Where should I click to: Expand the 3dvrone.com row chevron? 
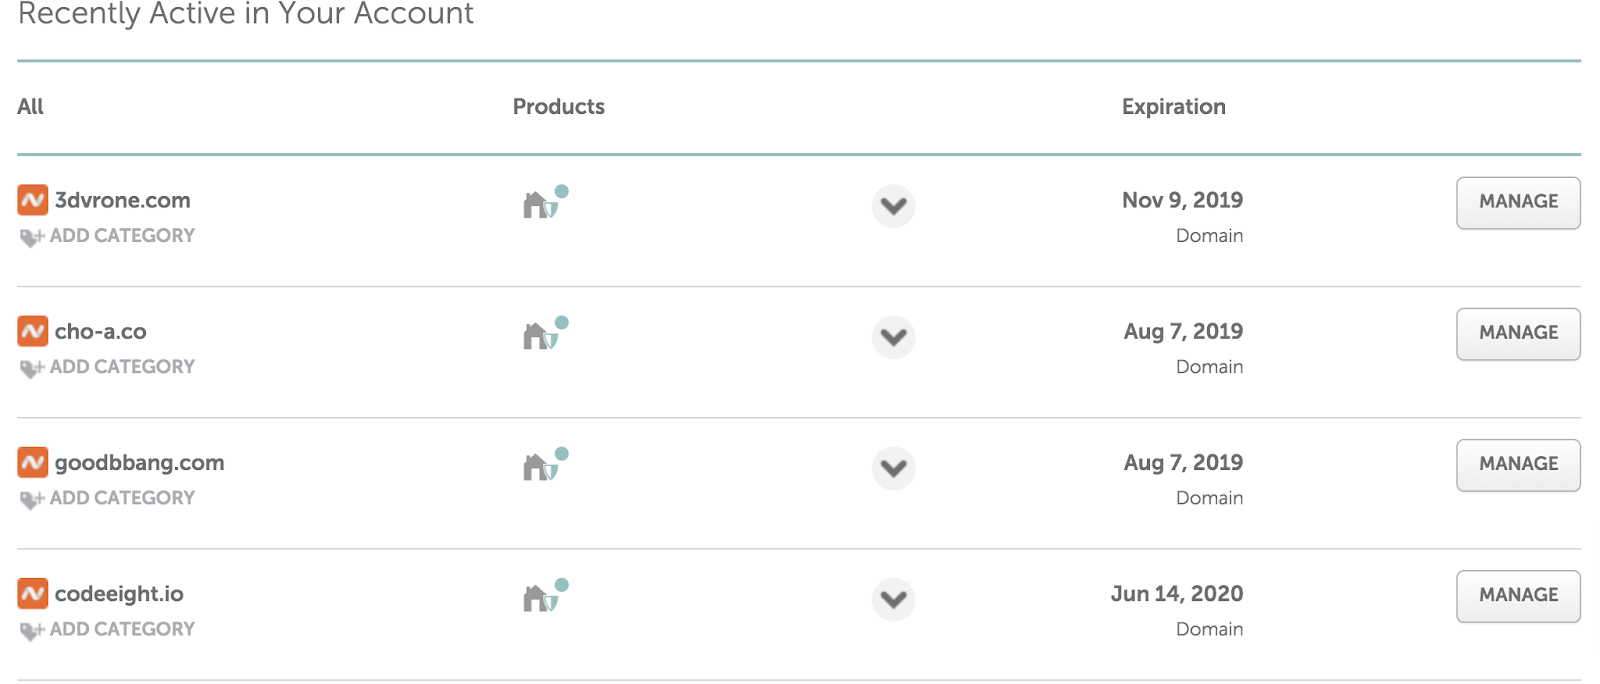point(894,206)
